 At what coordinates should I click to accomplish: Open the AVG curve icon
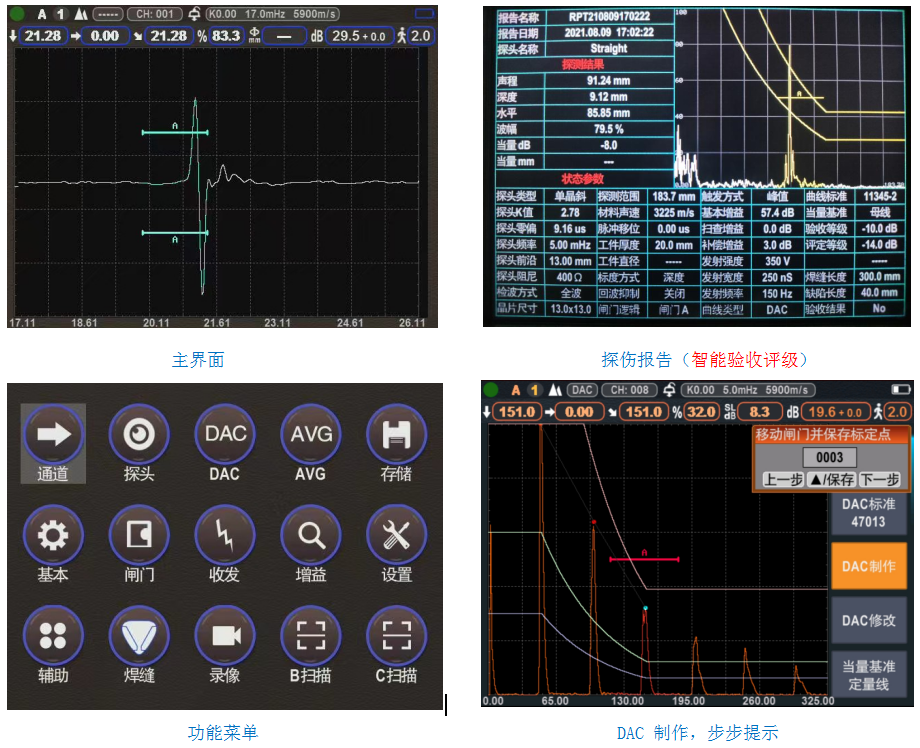pos(310,435)
